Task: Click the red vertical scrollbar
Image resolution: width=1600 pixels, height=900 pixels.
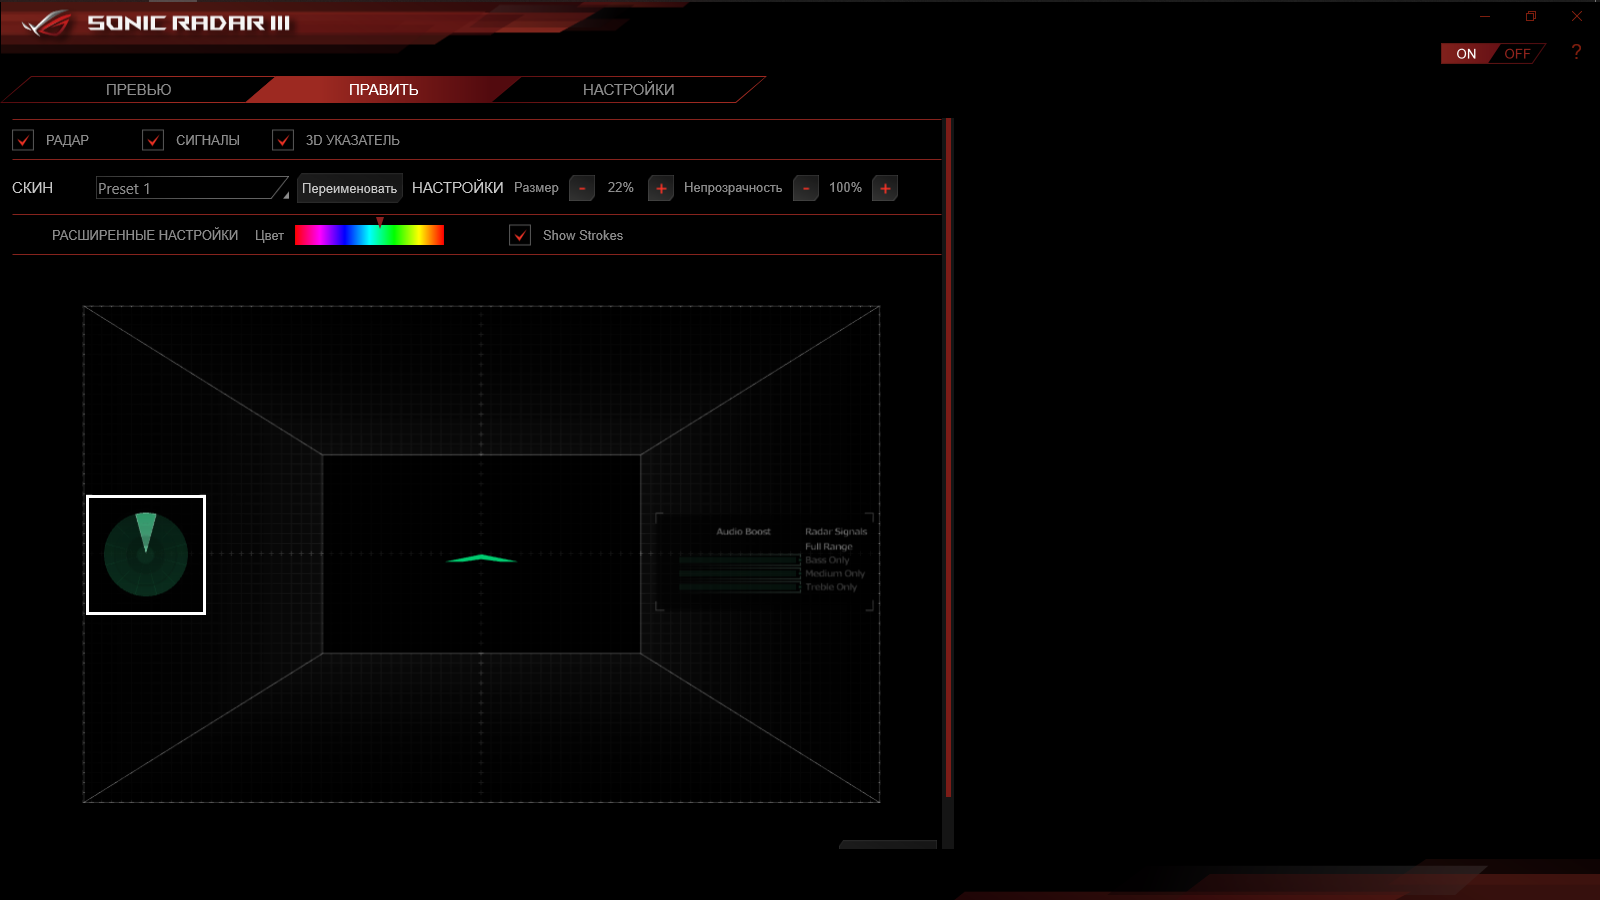Action: pos(948,458)
